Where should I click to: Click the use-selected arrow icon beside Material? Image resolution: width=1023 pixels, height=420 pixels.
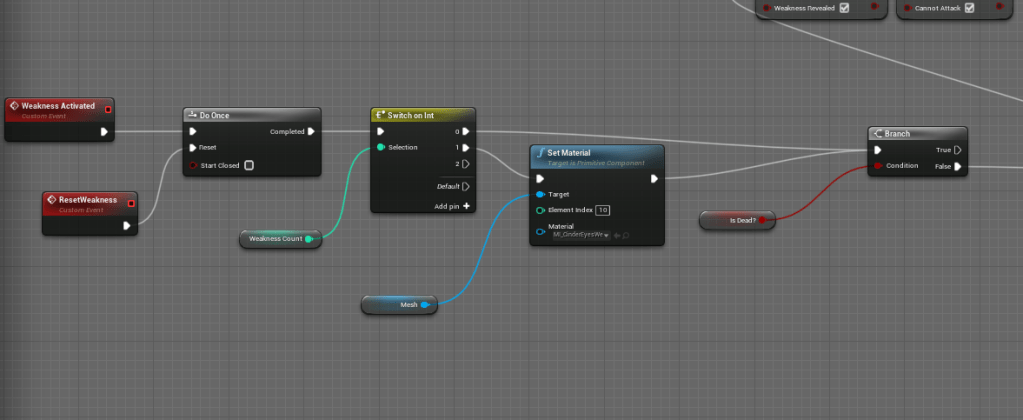coord(617,236)
